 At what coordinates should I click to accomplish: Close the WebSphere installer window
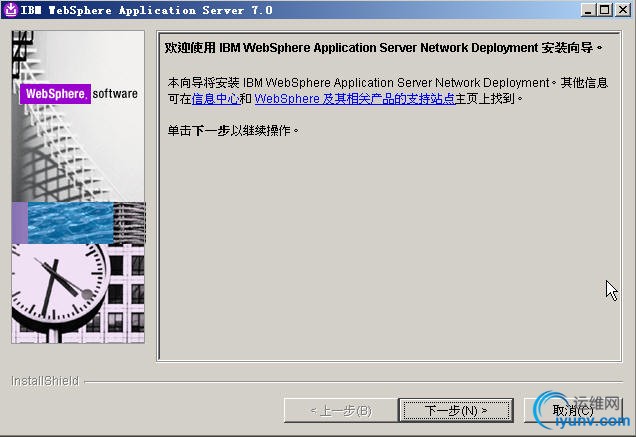coord(623,10)
